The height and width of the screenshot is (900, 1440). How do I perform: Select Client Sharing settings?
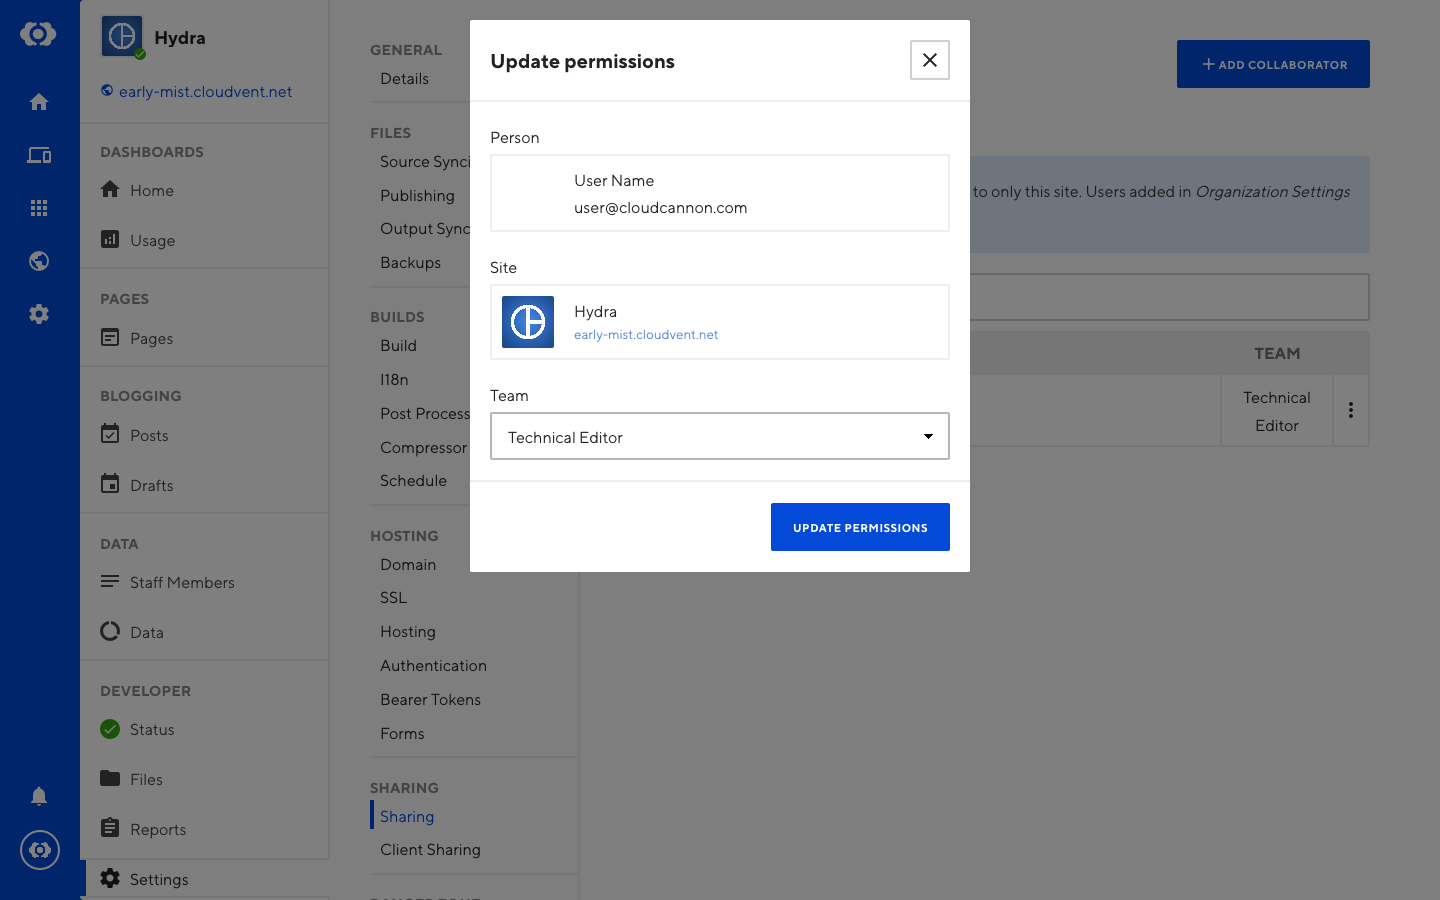[x=430, y=850]
